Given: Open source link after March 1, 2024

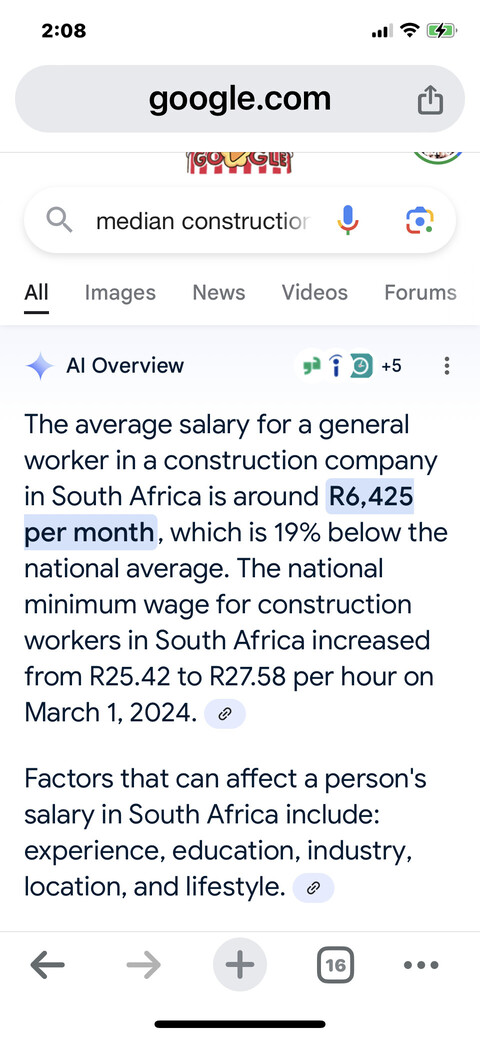Looking at the screenshot, I should (x=225, y=714).
